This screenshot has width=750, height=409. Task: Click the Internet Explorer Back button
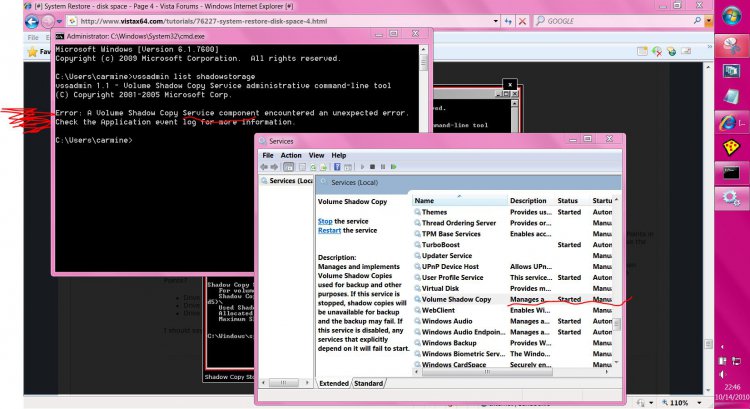pos(32,22)
